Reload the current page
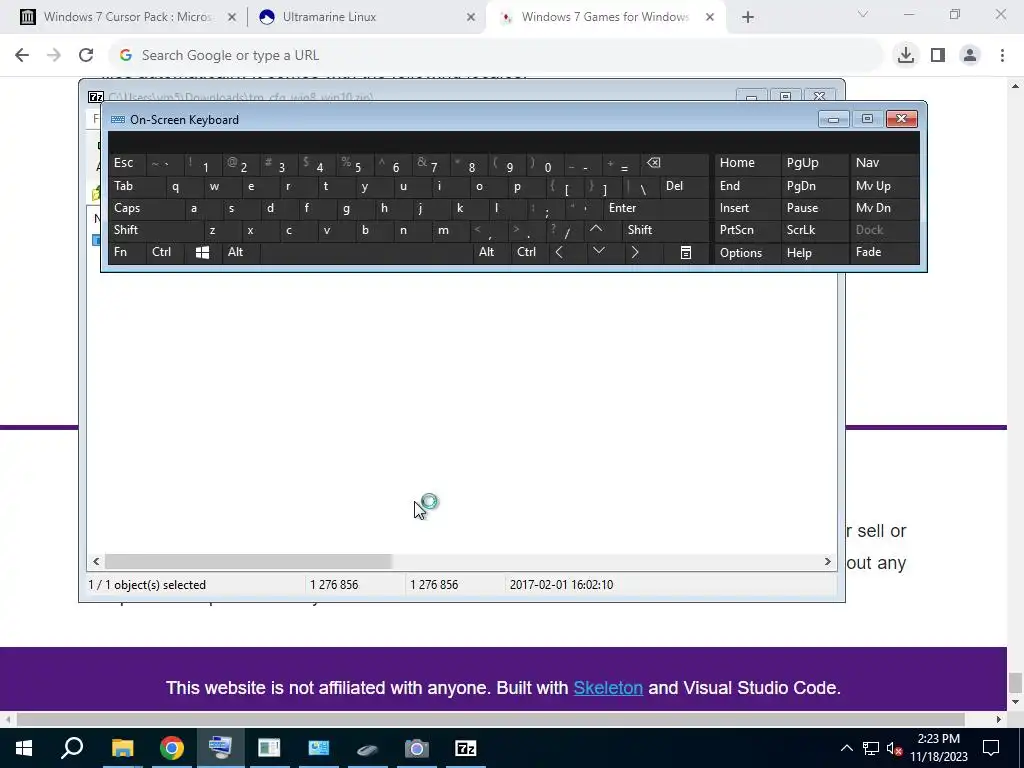Screen dimensions: 1024x768 (86, 55)
